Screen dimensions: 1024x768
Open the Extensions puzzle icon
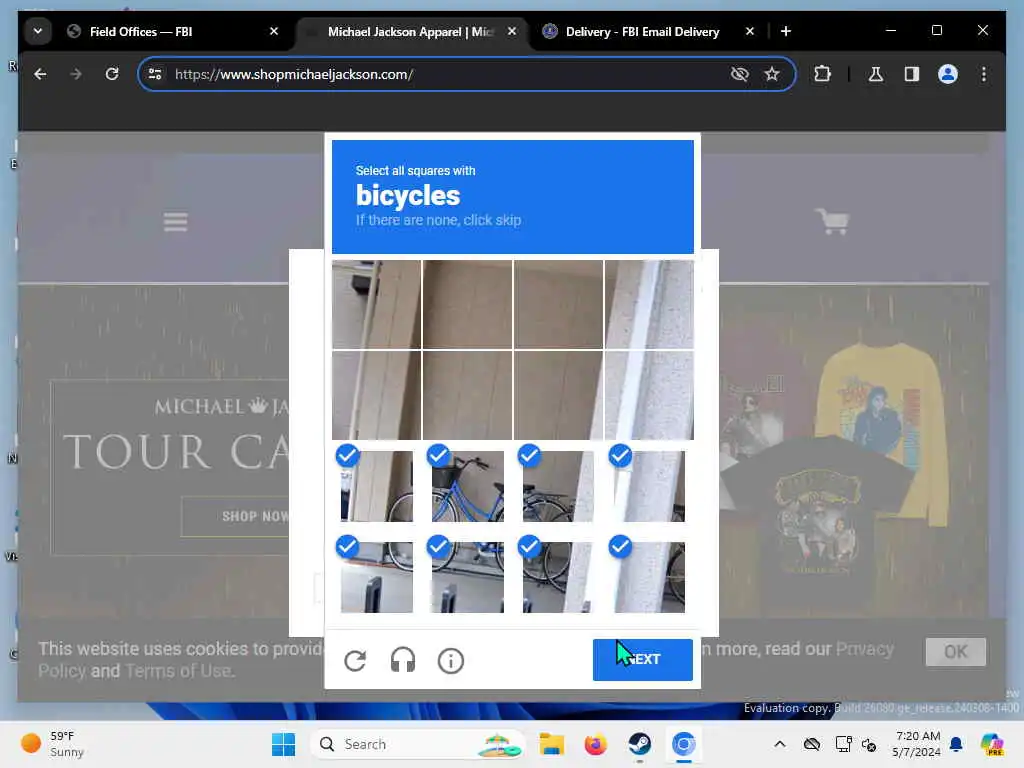(822, 74)
